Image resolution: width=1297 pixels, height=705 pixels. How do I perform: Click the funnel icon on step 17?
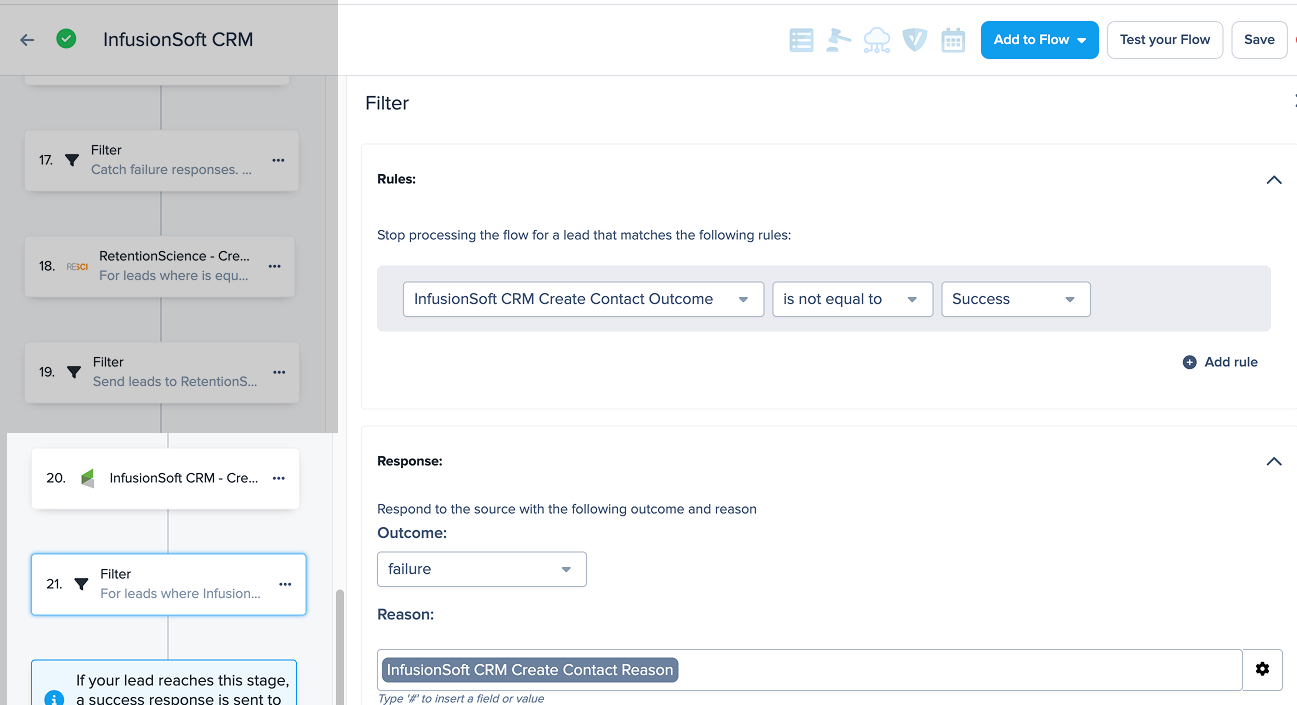click(x=72, y=160)
